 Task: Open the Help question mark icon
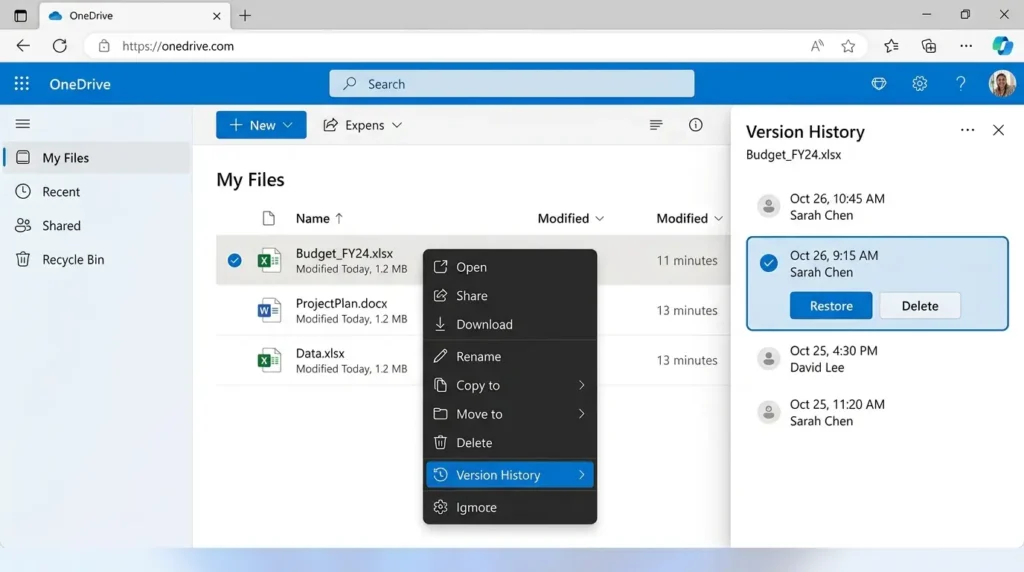pos(961,84)
